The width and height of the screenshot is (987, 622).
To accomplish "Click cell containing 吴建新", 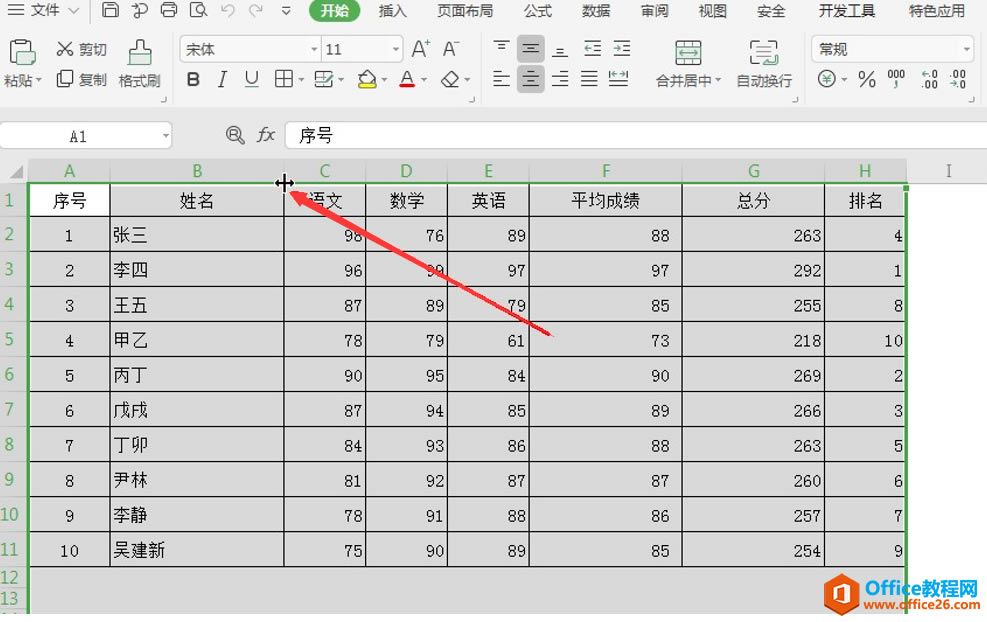I will coord(196,550).
